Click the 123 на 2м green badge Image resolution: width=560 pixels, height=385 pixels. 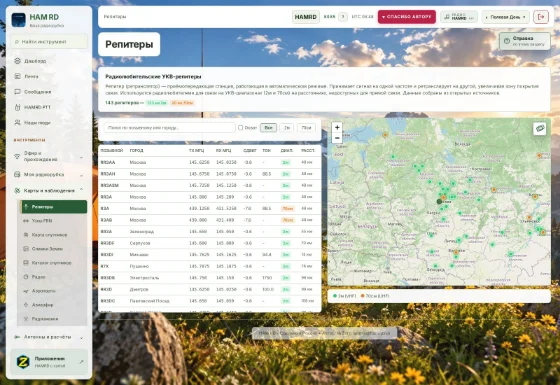coord(157,103)
